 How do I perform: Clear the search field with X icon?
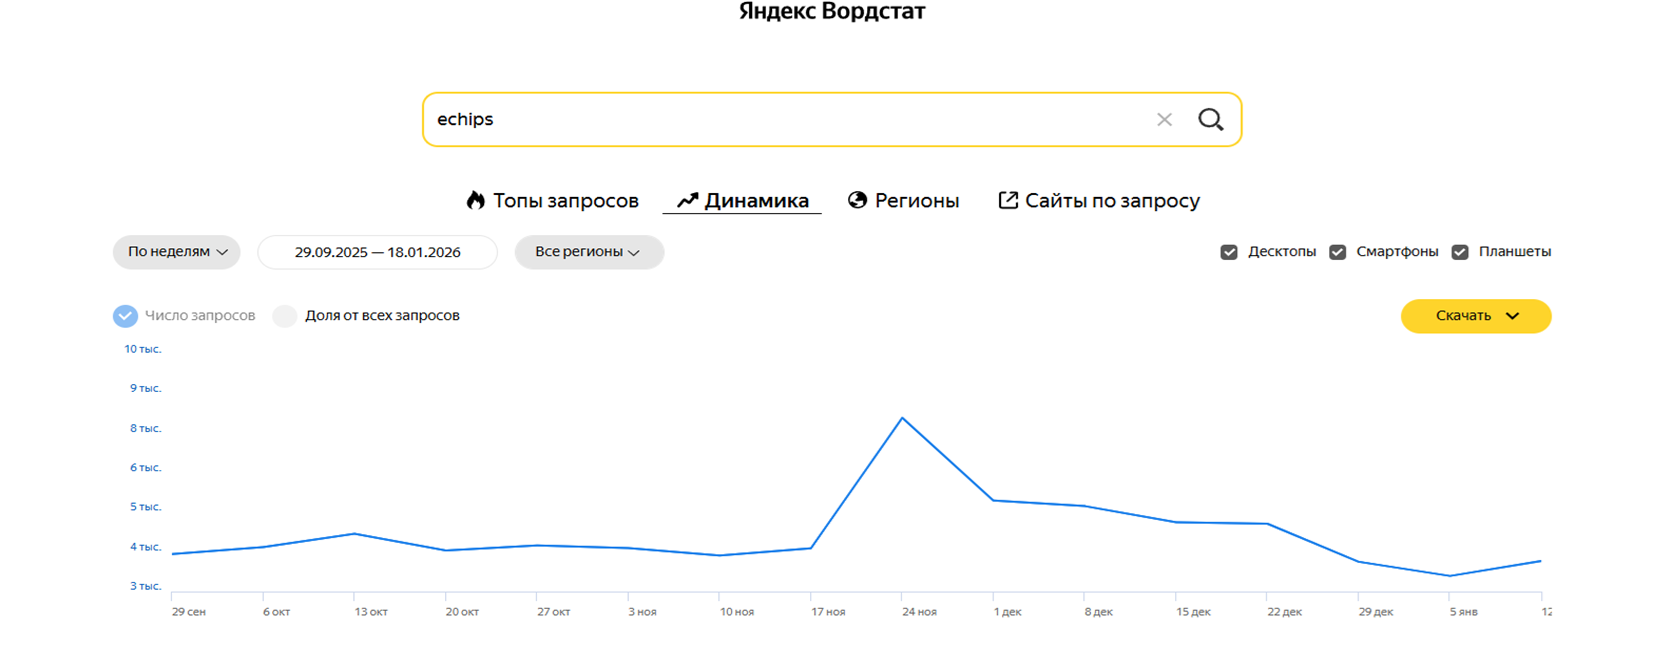pyautogui.click(x=1164, y=120)
